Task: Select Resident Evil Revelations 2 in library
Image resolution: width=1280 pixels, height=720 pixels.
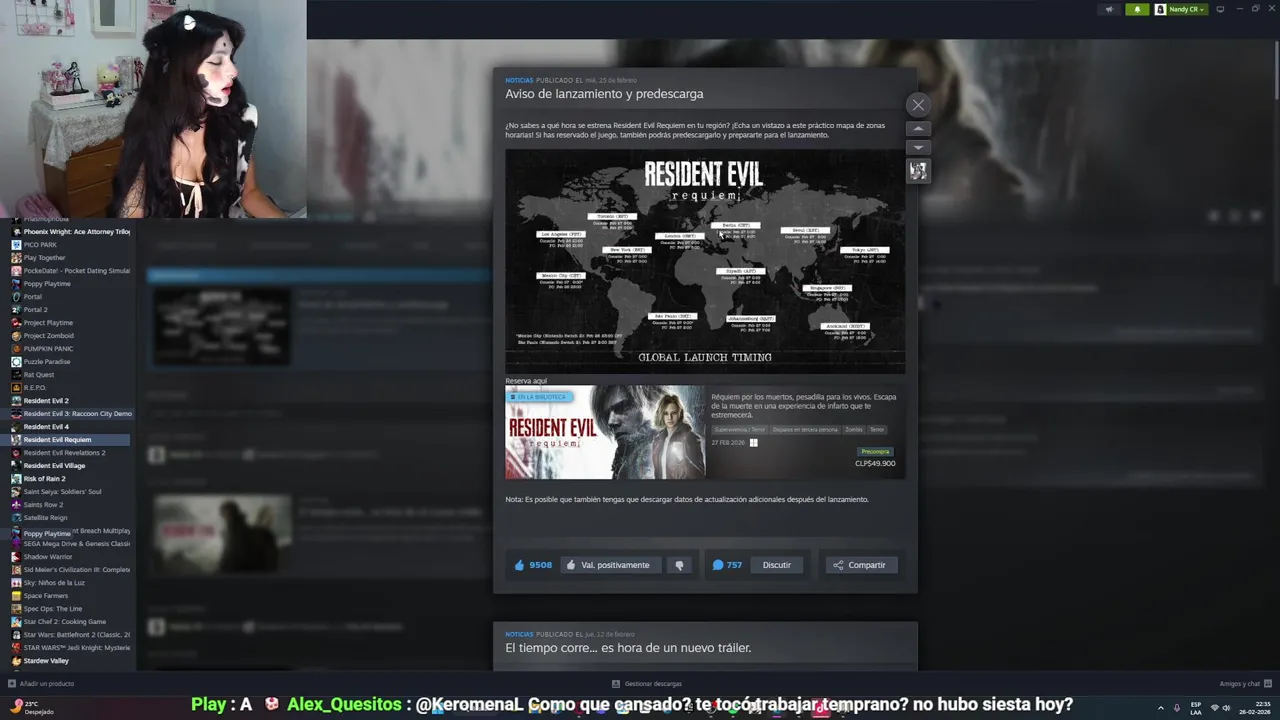Action: pyautogui.click(x=70, y=453)
